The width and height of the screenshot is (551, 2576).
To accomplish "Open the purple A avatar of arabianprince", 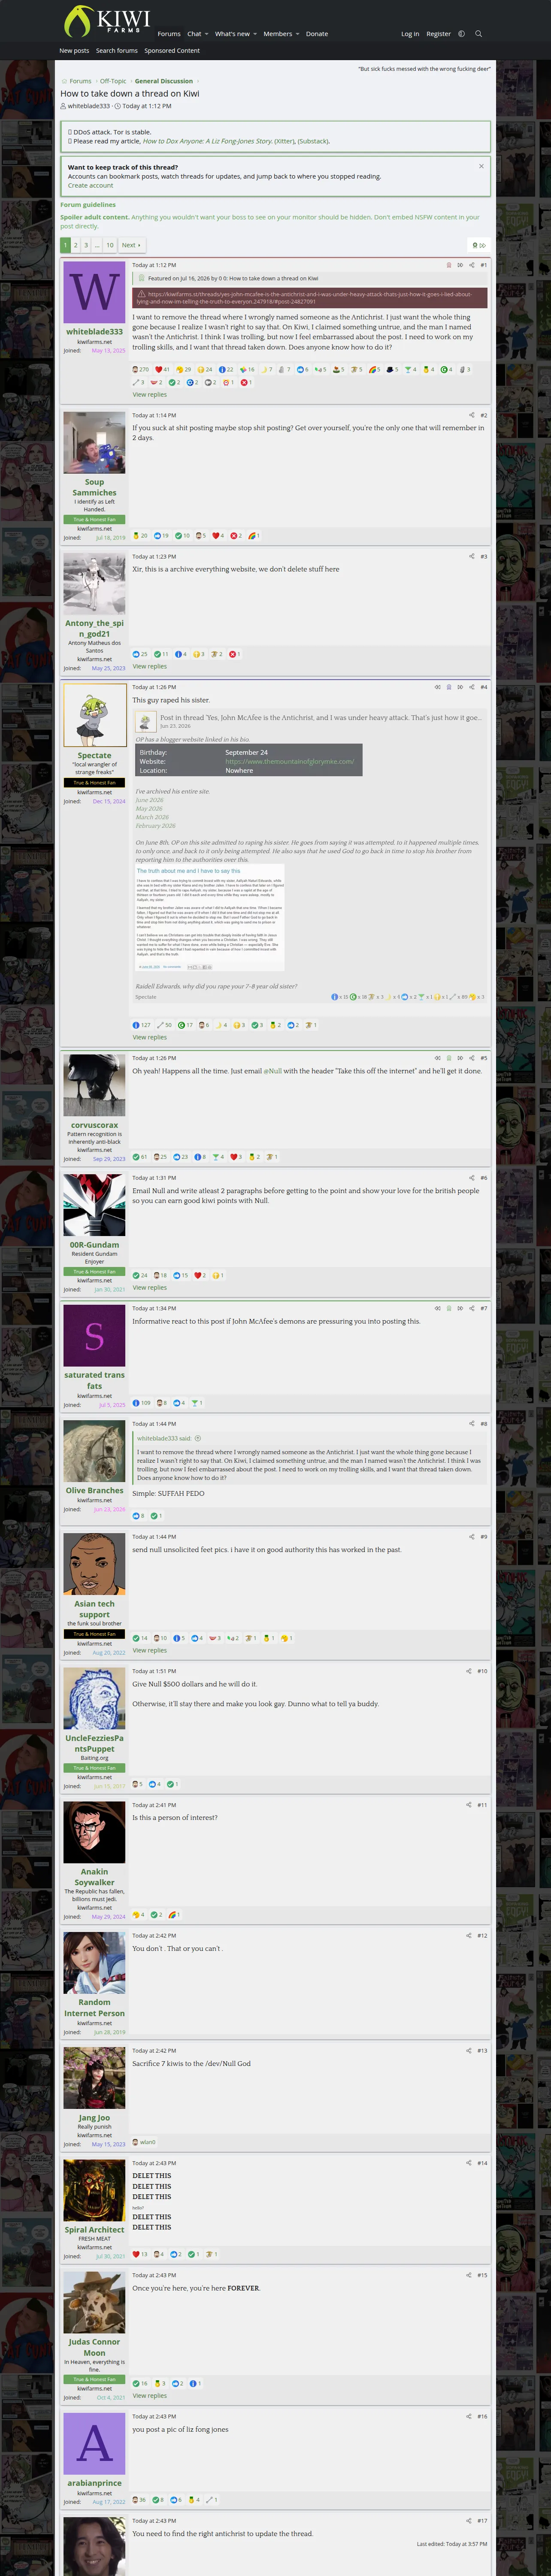I will pos(94,2443).
